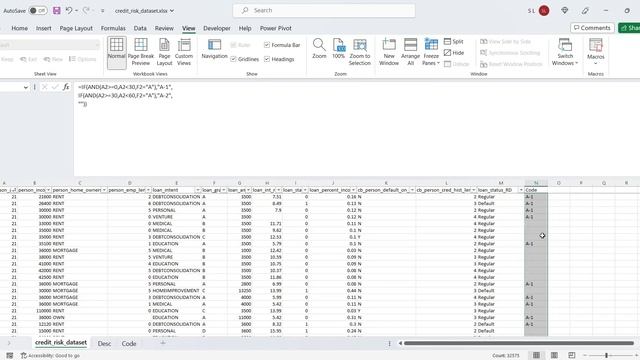The image size is (640, 360).
Task: Open the Insert ribbon tab
Action: tap(44, 28)
